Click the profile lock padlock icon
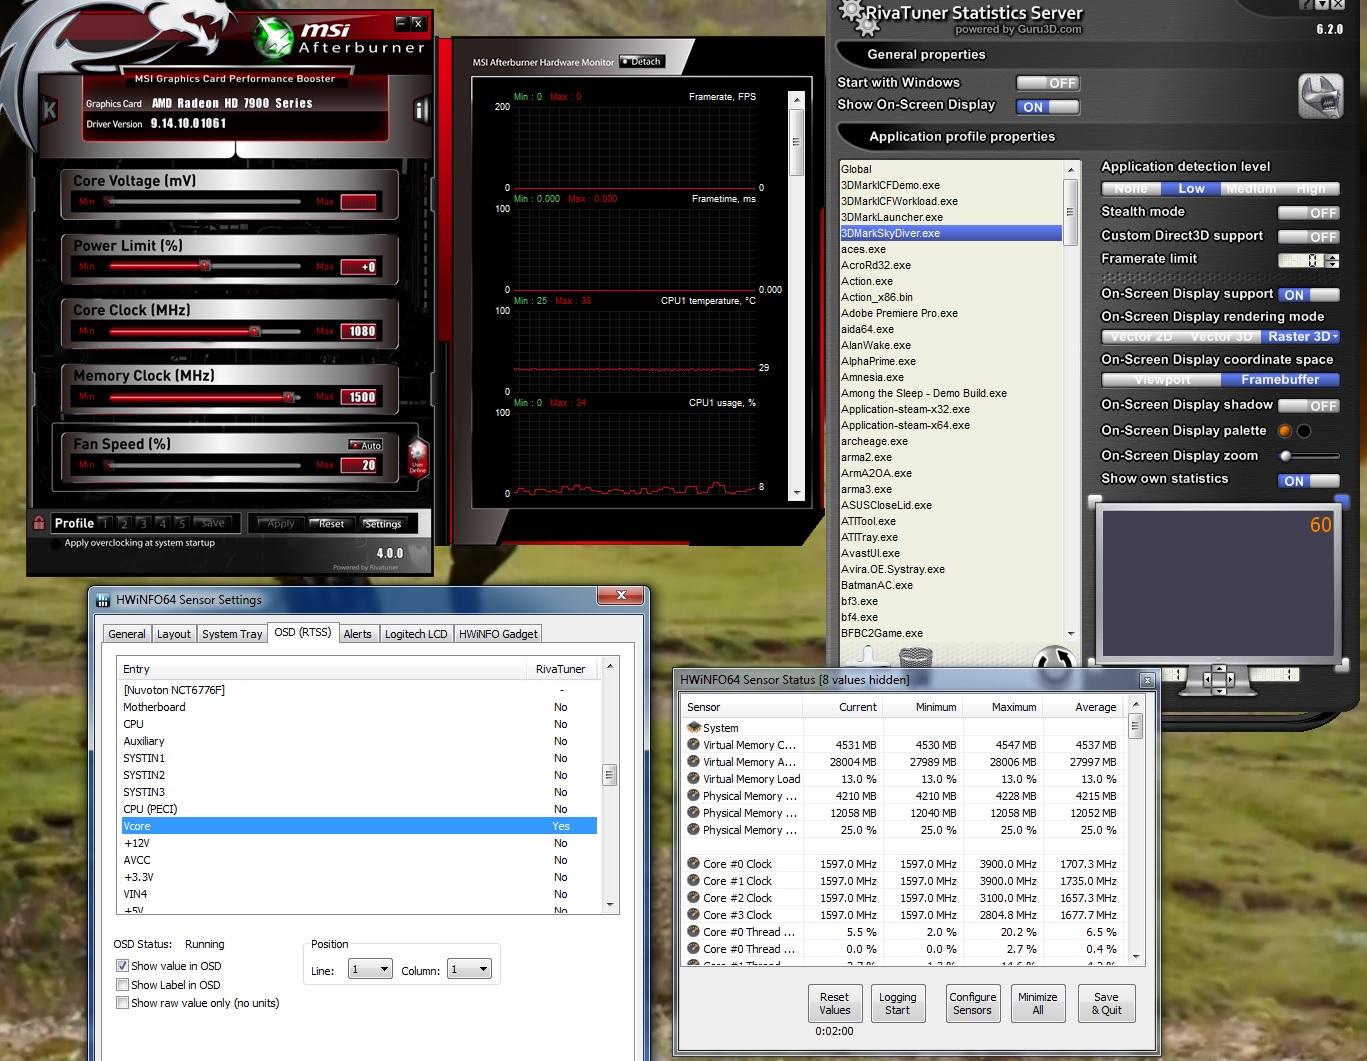The height and width of the screenshot is (1061, 1367). coord(39,523)
